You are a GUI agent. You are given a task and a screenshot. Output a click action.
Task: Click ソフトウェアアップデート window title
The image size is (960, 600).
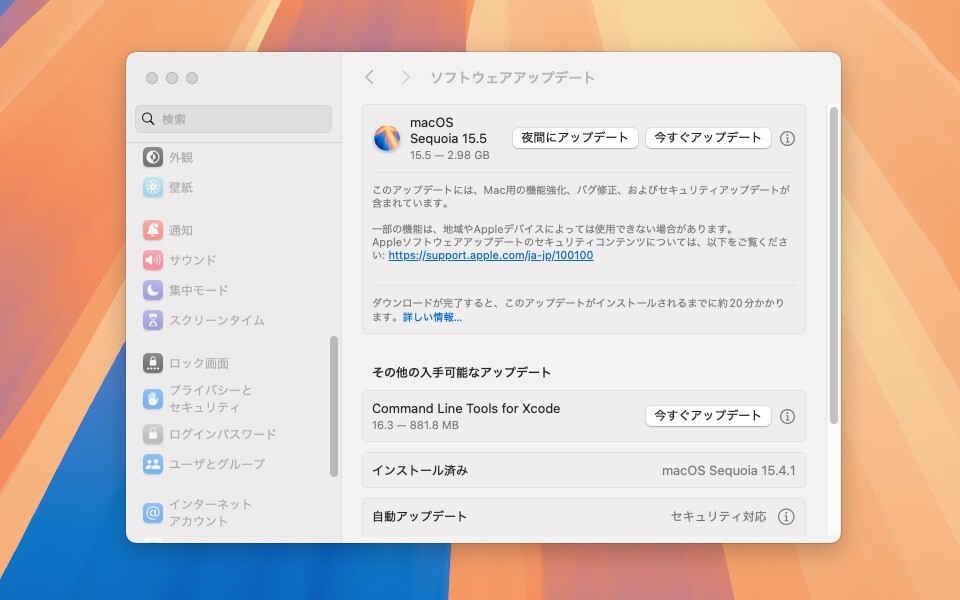pyautogui.click(x=512, y=77)
